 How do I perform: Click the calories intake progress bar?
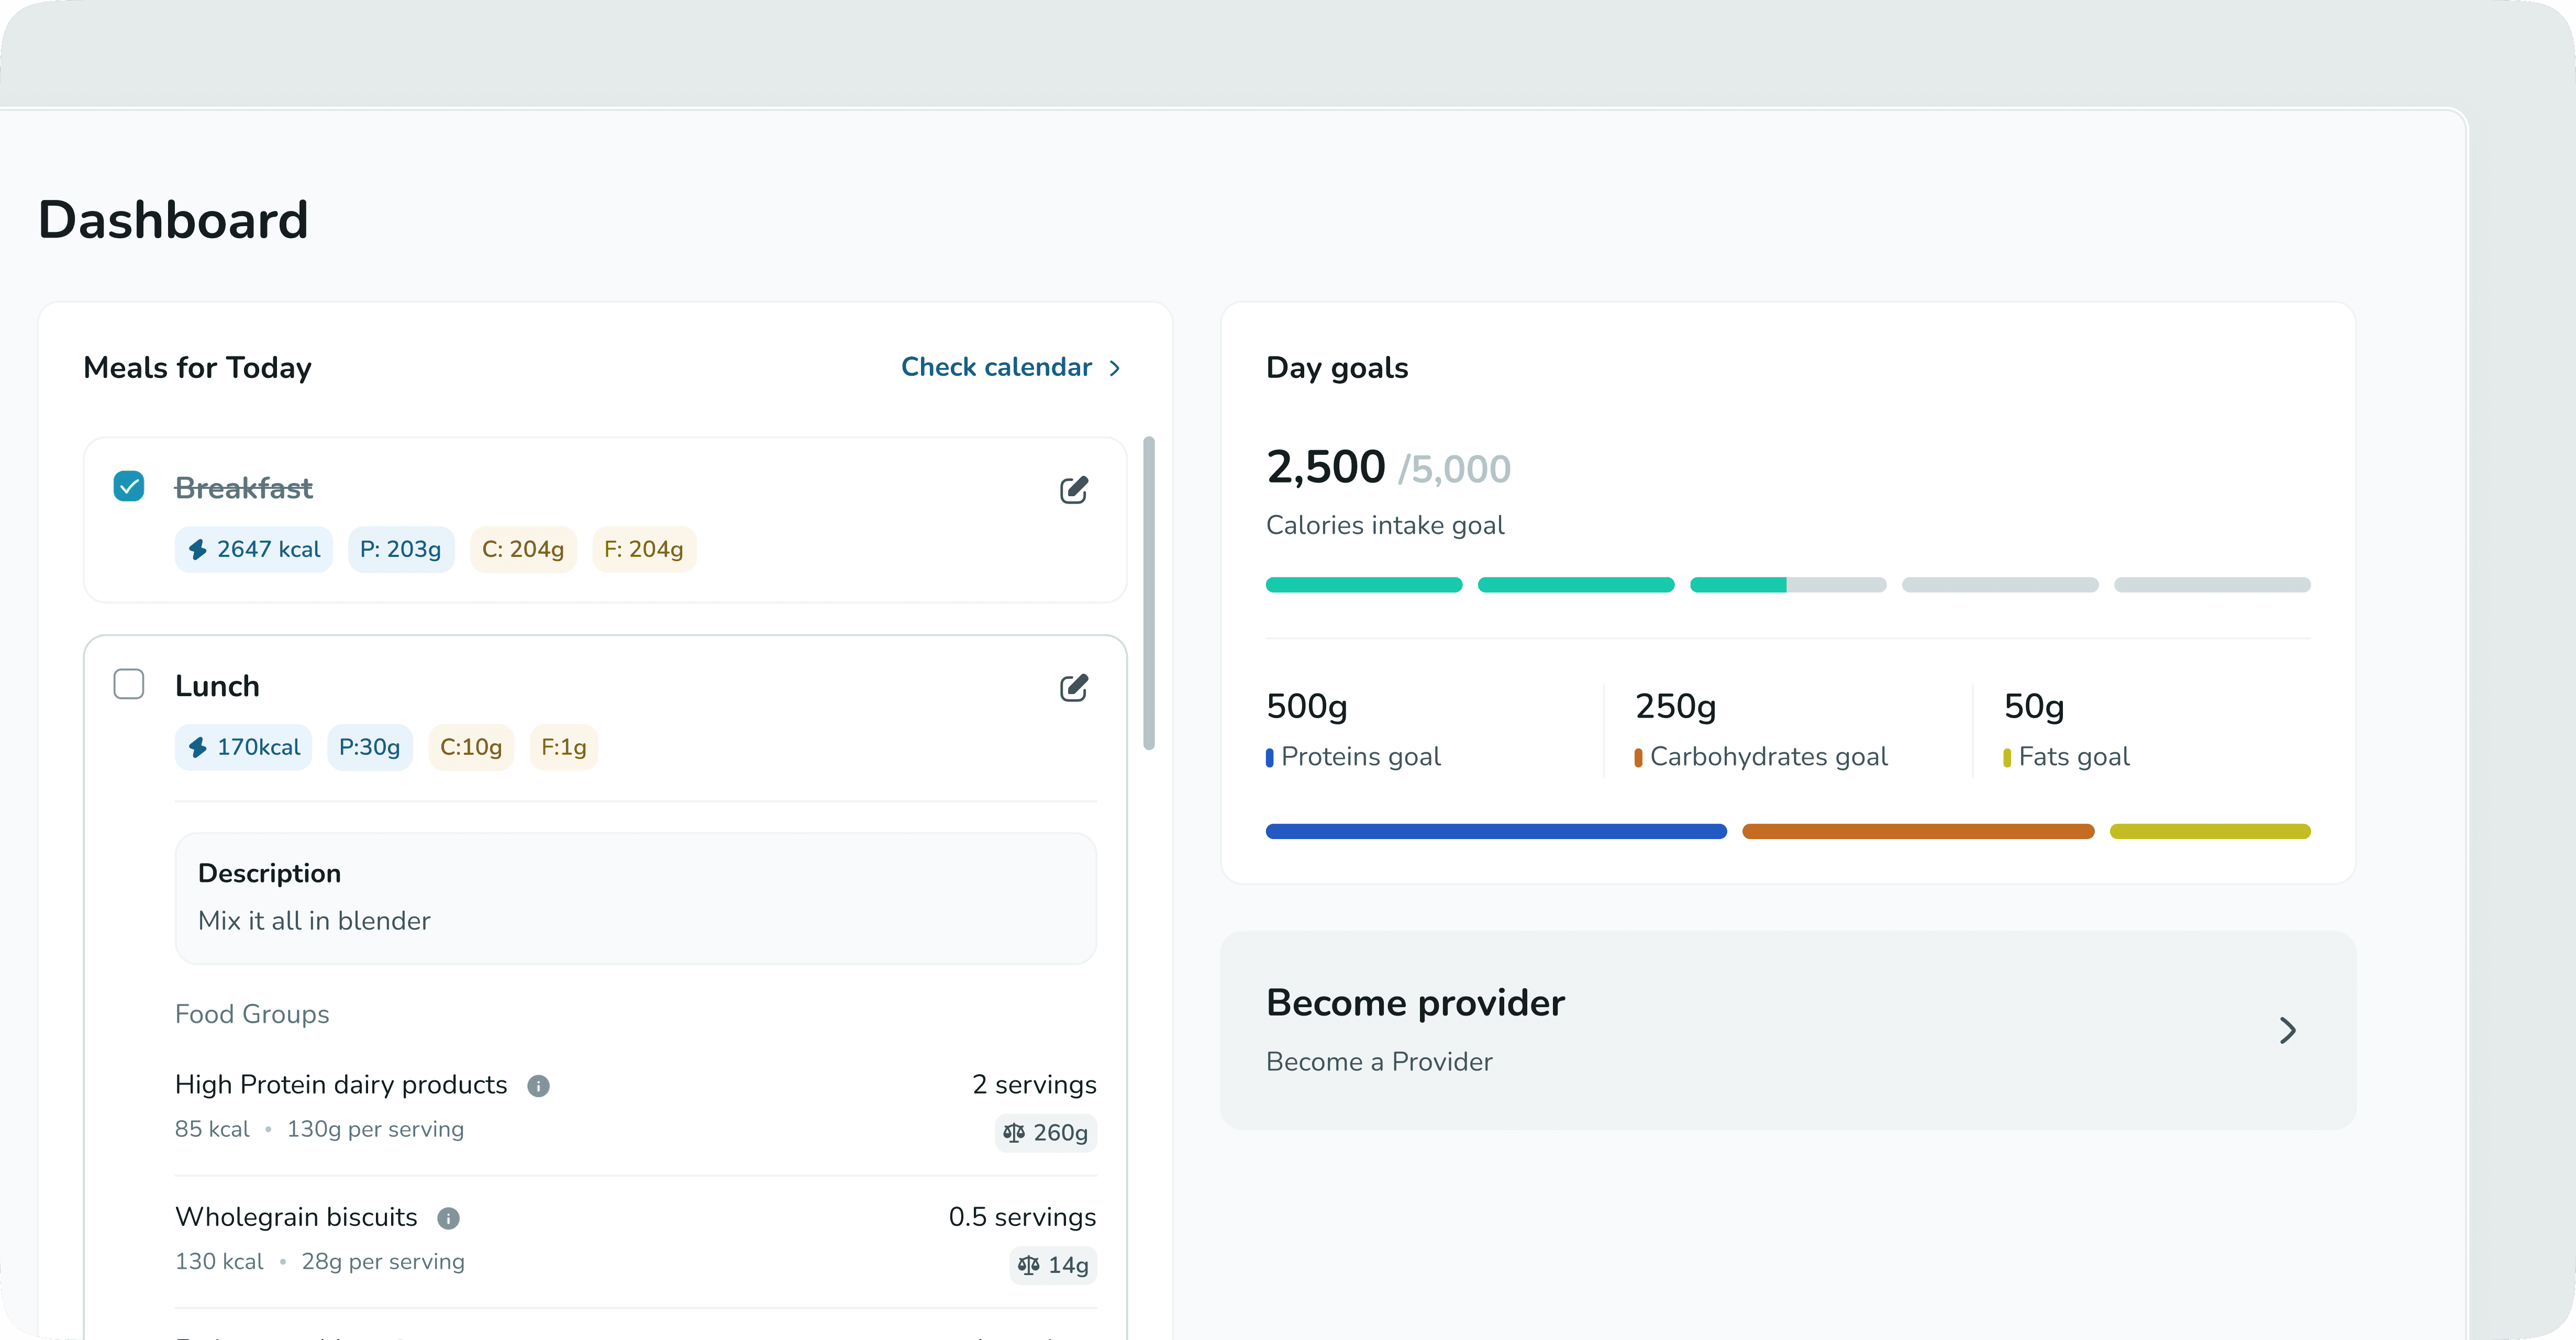(x=1787, y=585)
